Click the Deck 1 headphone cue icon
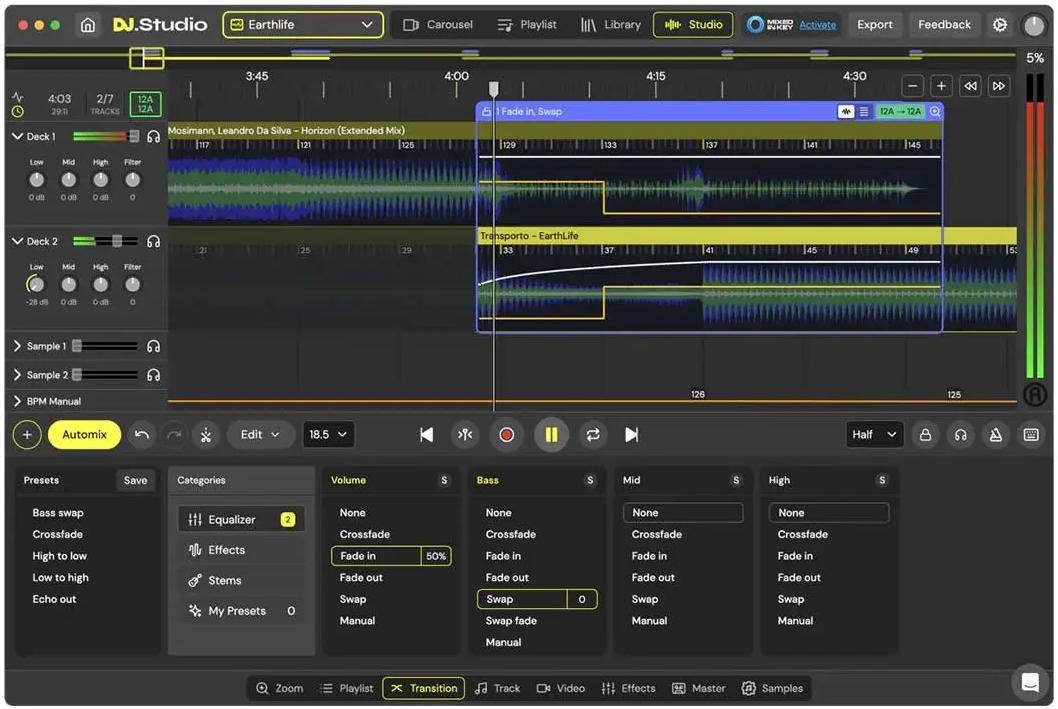Screen dimensions: 1058x709 tap(154, 136)
